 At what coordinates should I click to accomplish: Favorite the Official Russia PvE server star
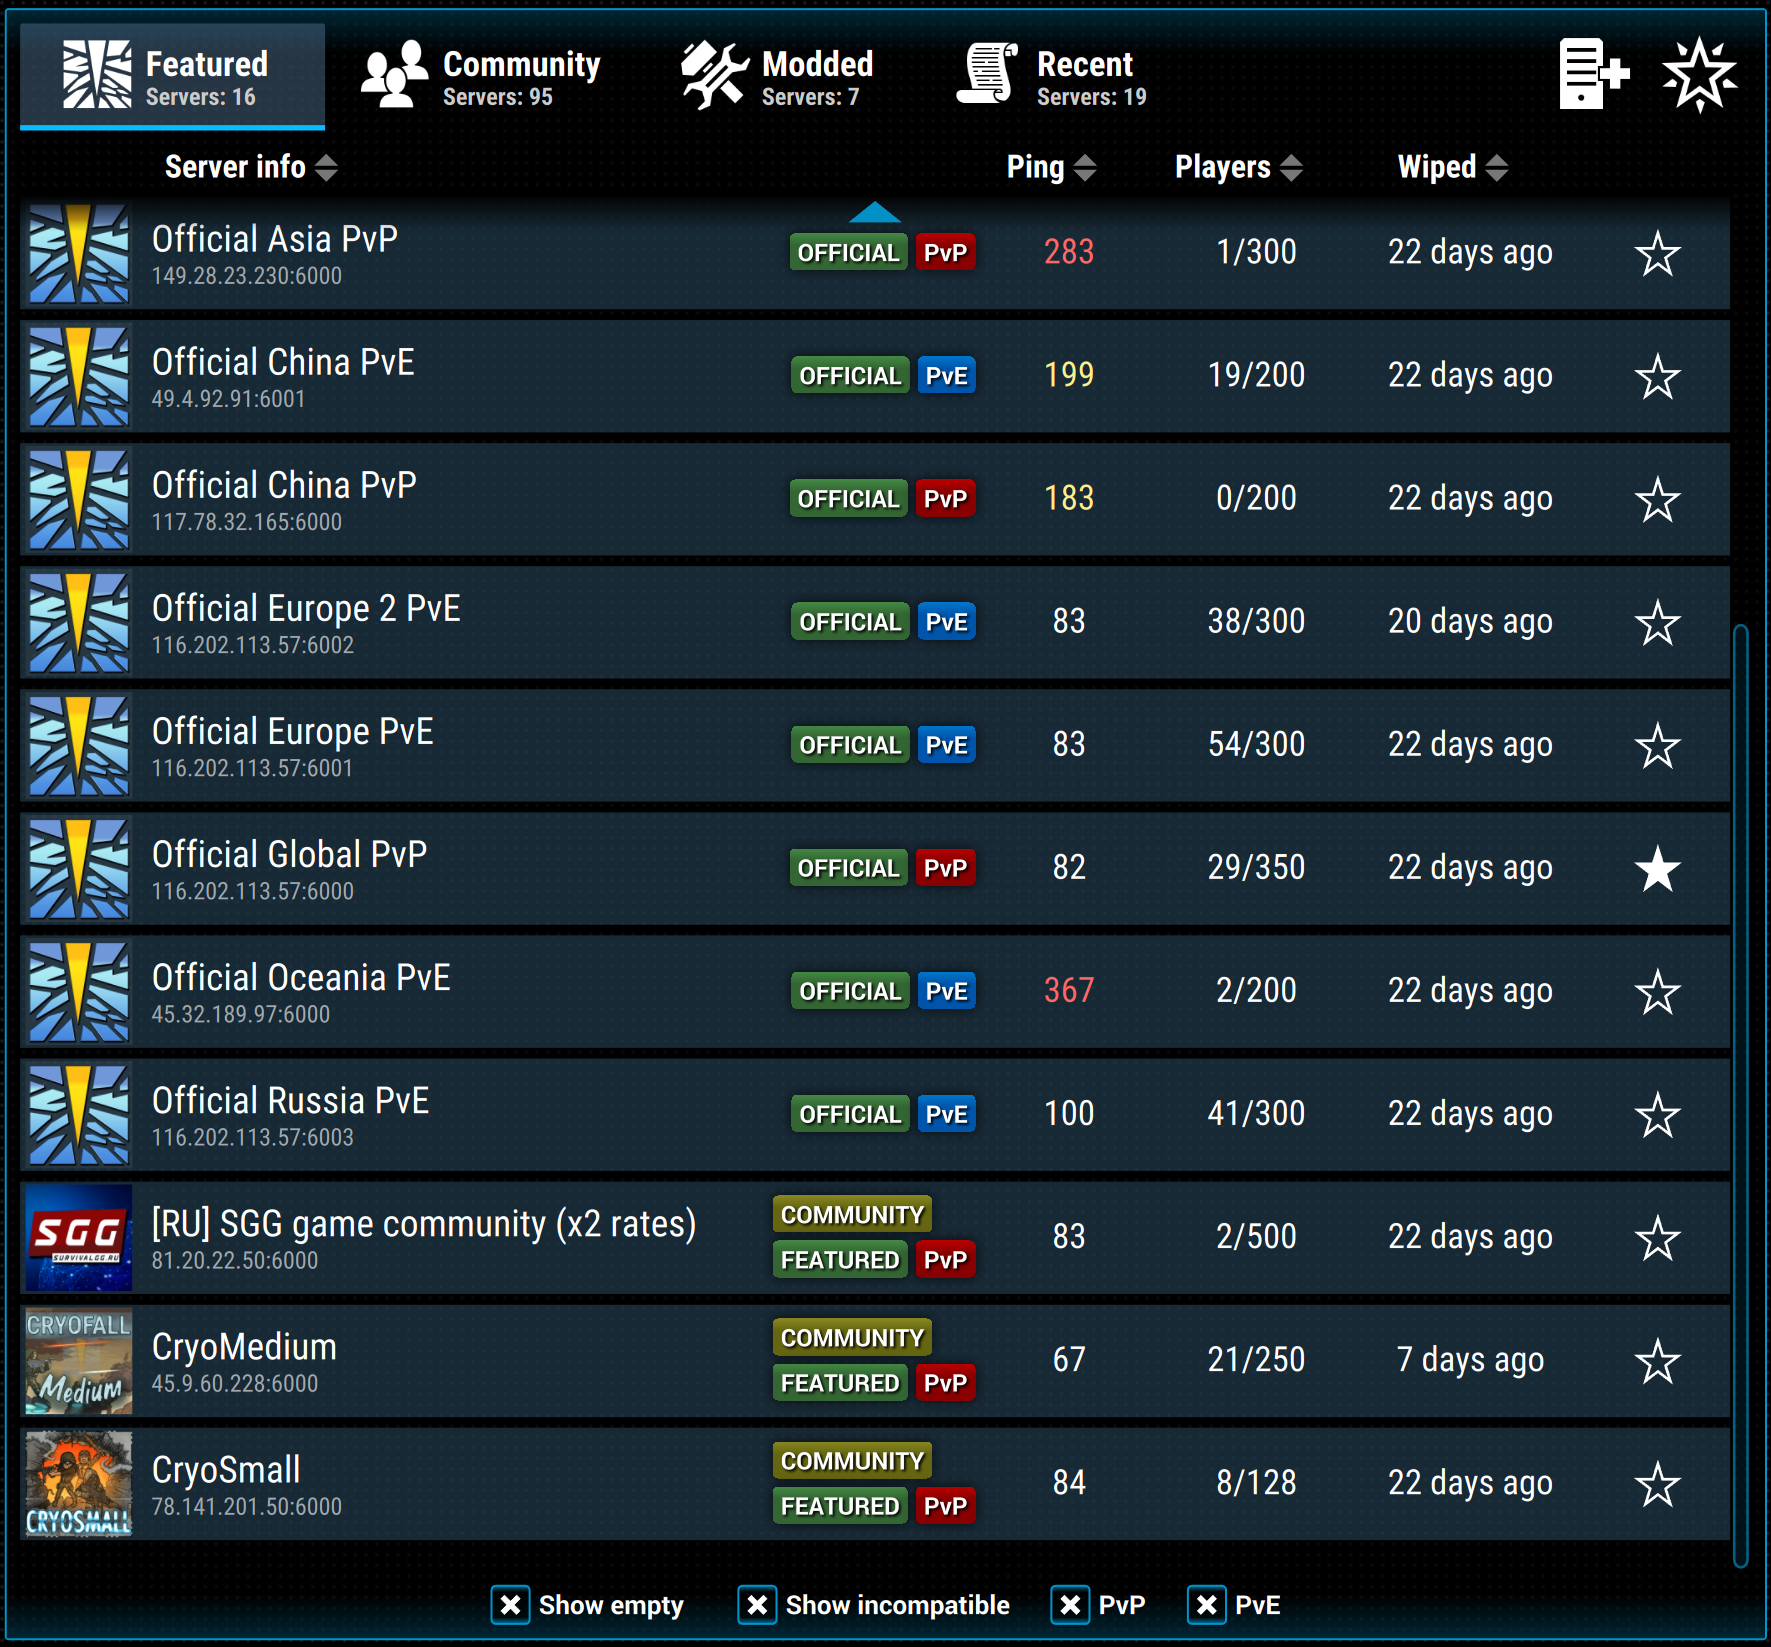1657,1115
